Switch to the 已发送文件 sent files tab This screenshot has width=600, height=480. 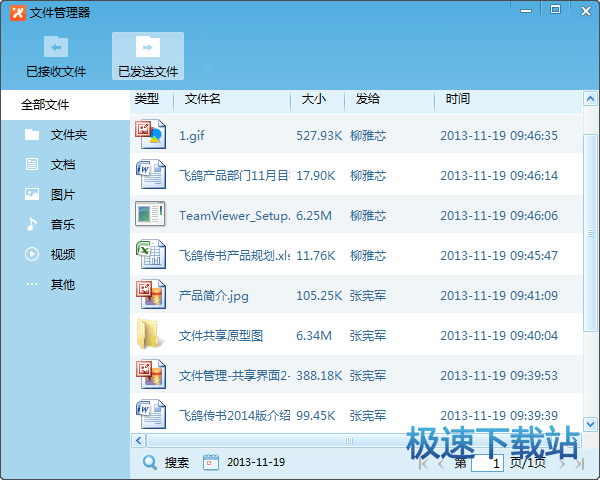[x=148, y=56]
